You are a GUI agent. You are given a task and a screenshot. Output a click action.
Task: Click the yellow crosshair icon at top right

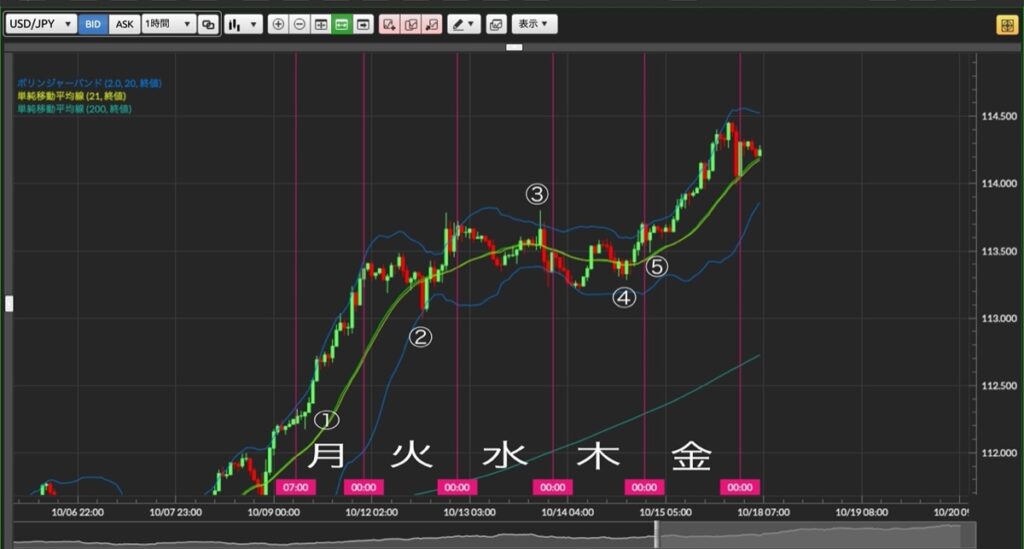(1006, 25)
